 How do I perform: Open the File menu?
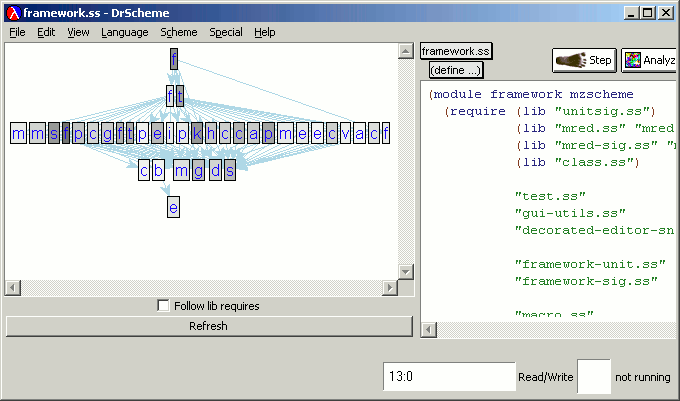pos(17,33)
